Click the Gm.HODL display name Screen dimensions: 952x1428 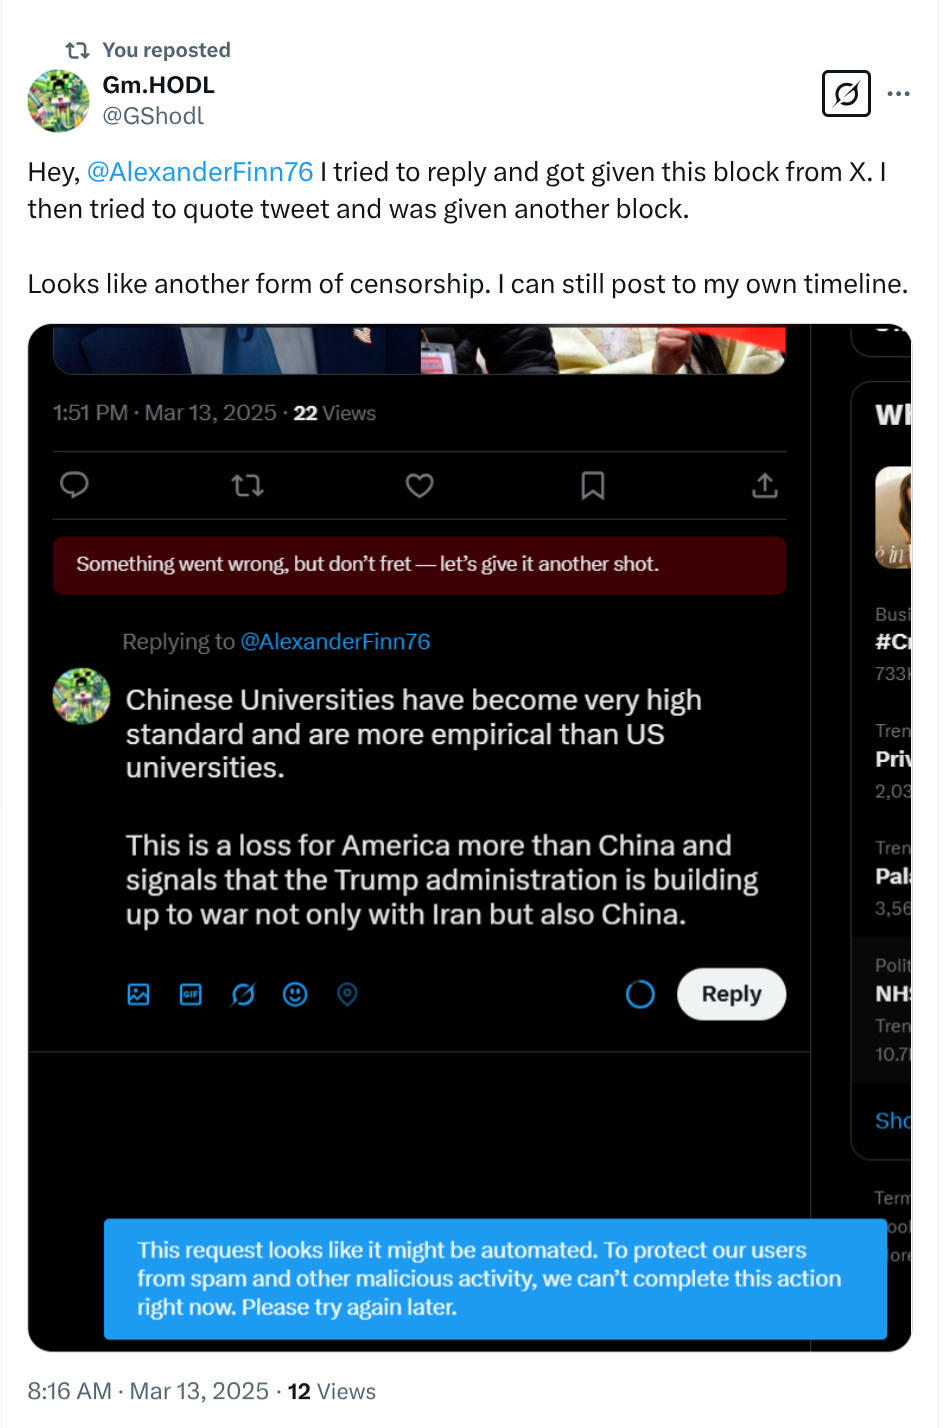[158, 85]
